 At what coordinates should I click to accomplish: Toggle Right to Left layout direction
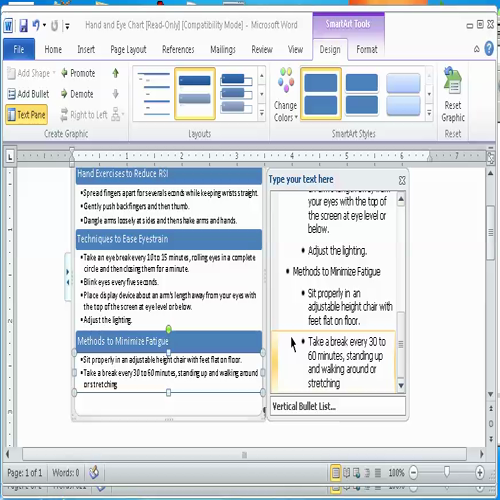(84, 115)
